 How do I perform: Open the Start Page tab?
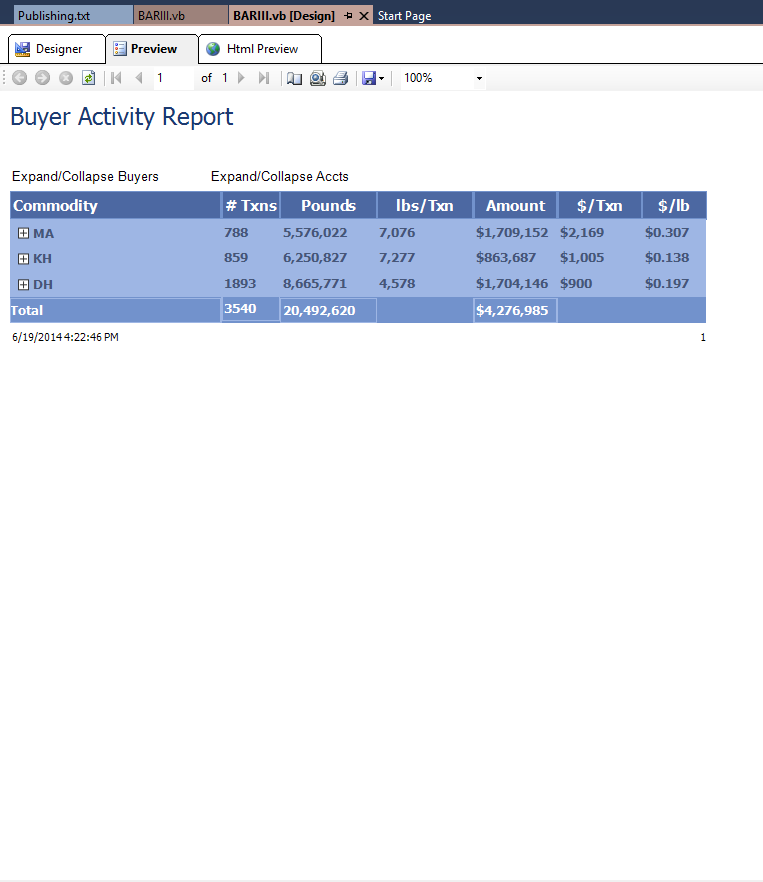[405, 16]
